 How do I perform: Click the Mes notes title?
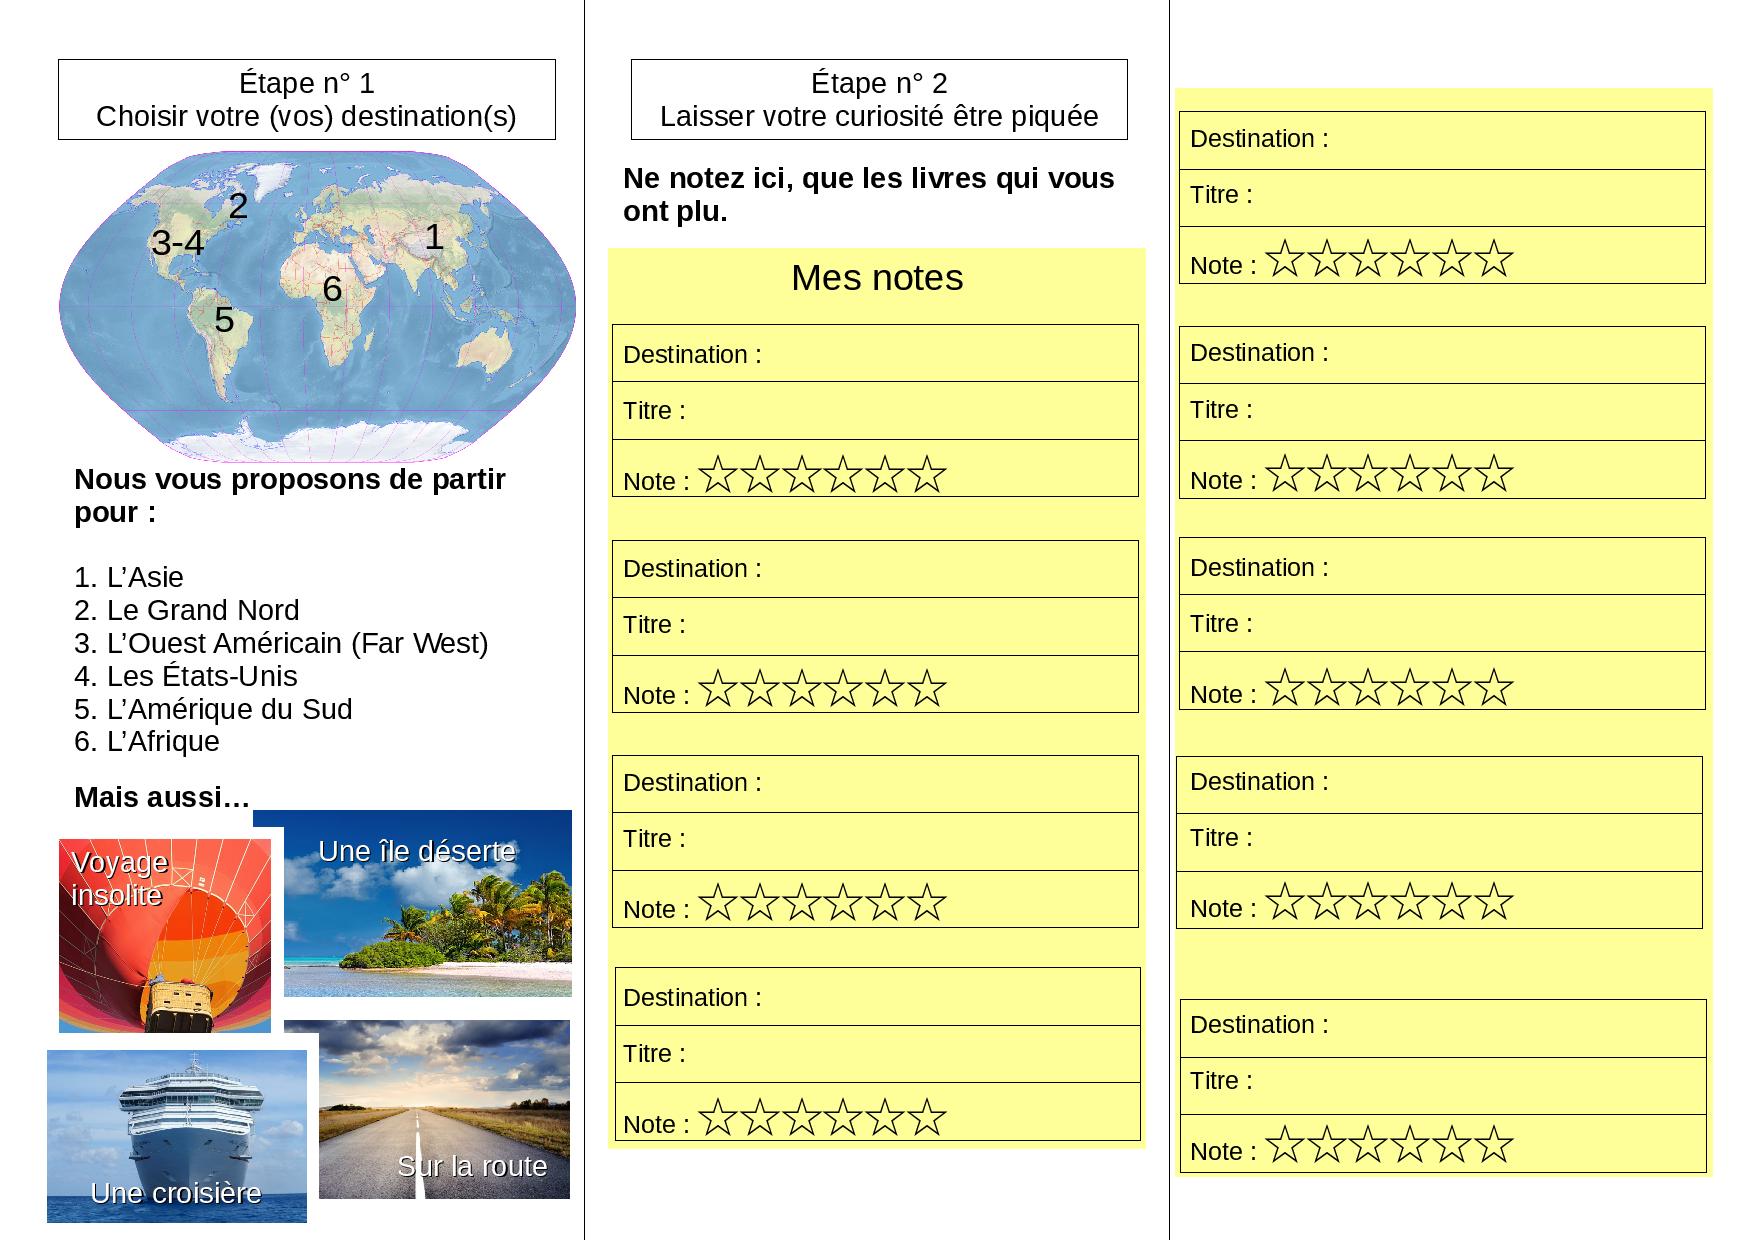877,278
